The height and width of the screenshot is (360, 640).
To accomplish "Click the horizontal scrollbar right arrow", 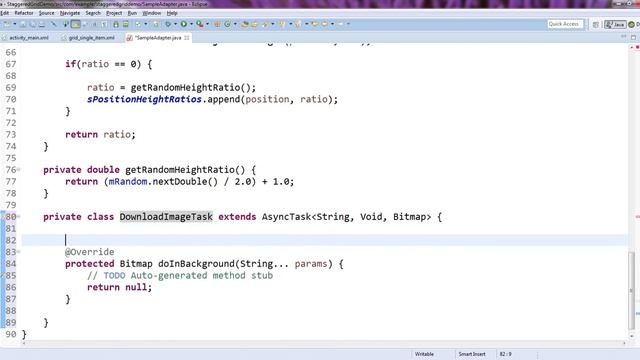I will [x=624, y=343].
